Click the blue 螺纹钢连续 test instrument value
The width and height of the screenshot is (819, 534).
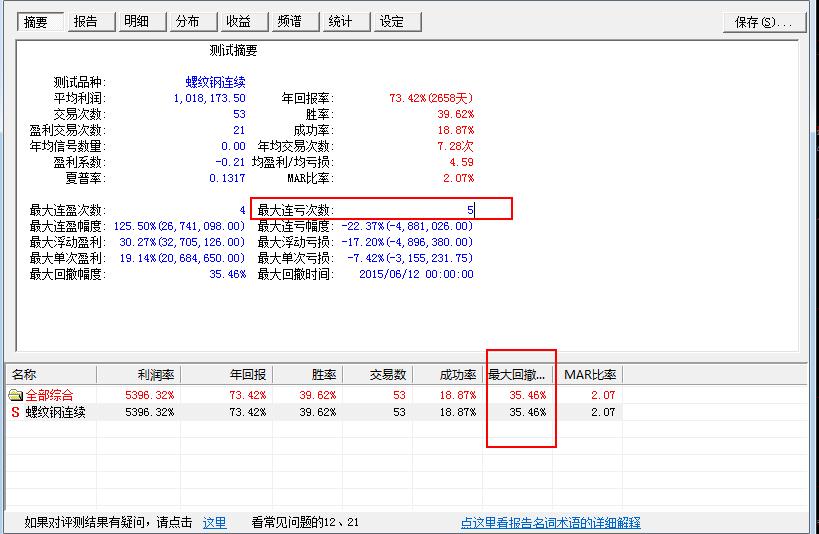pyautogui.click(x=215, y=82)
